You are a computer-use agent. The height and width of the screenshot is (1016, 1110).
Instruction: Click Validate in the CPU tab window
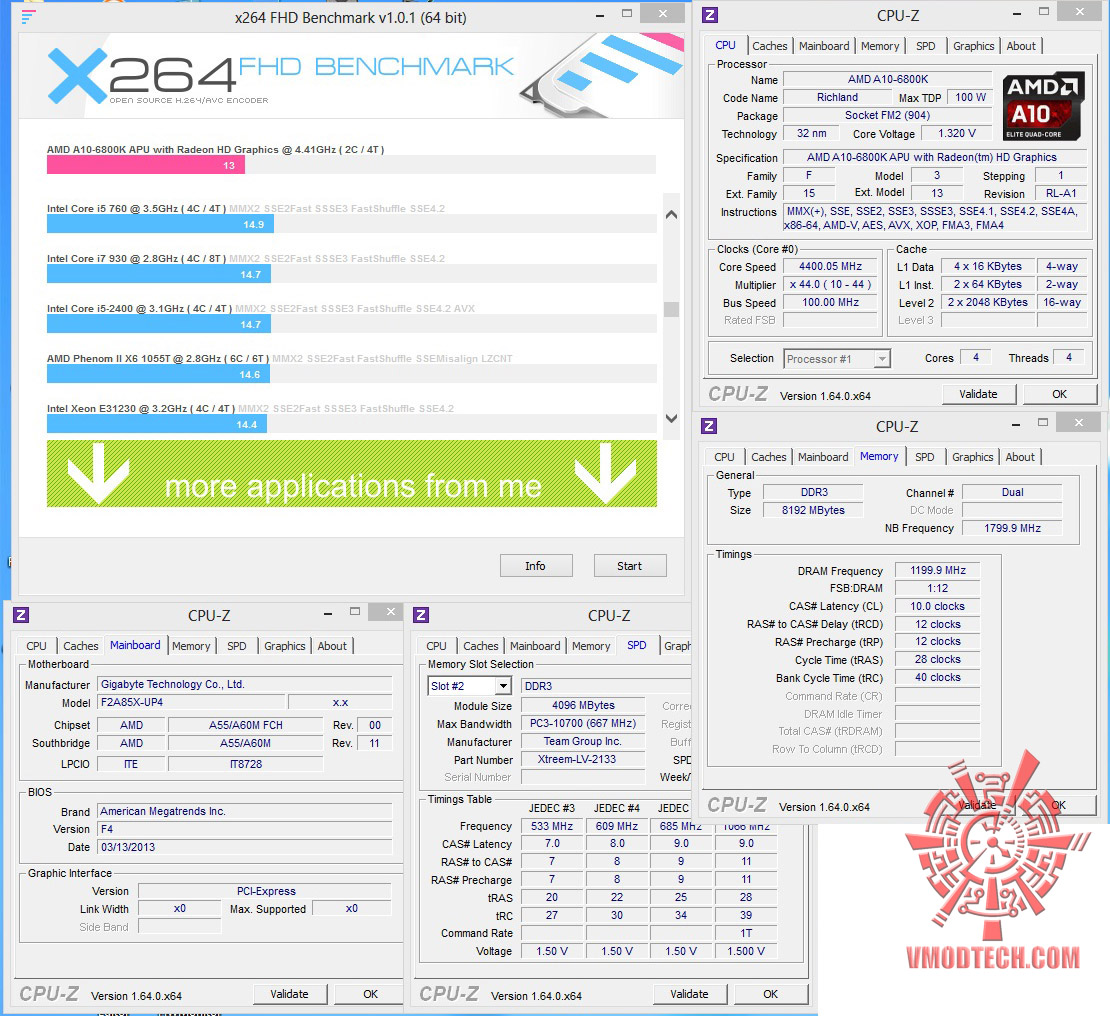click(x=978, y=394)
